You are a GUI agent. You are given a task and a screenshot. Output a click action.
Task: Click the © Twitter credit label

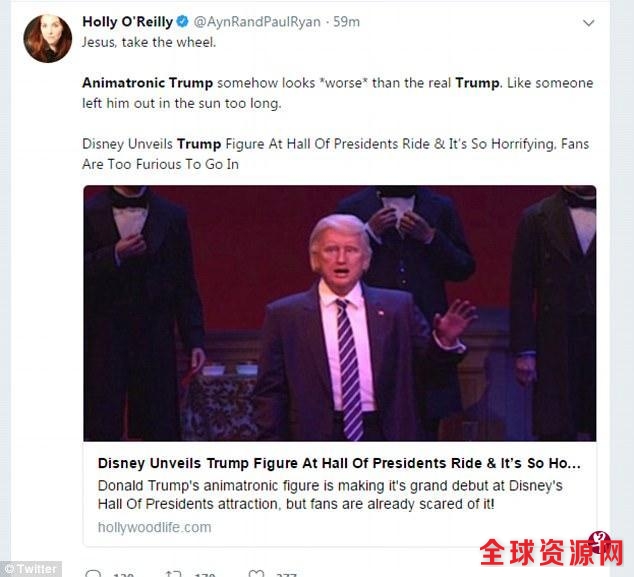(31, 569)
